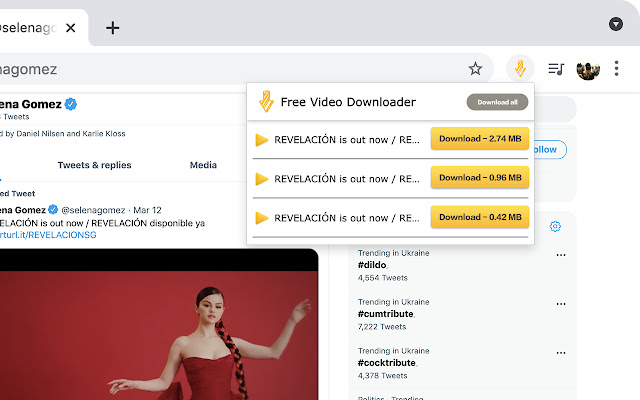Image resolution: width=640 pixels, height=400 pixels.
Task: Click play icon beside third REVELACIÓN video
Action: pyautogui.click(x=262, y=217)
